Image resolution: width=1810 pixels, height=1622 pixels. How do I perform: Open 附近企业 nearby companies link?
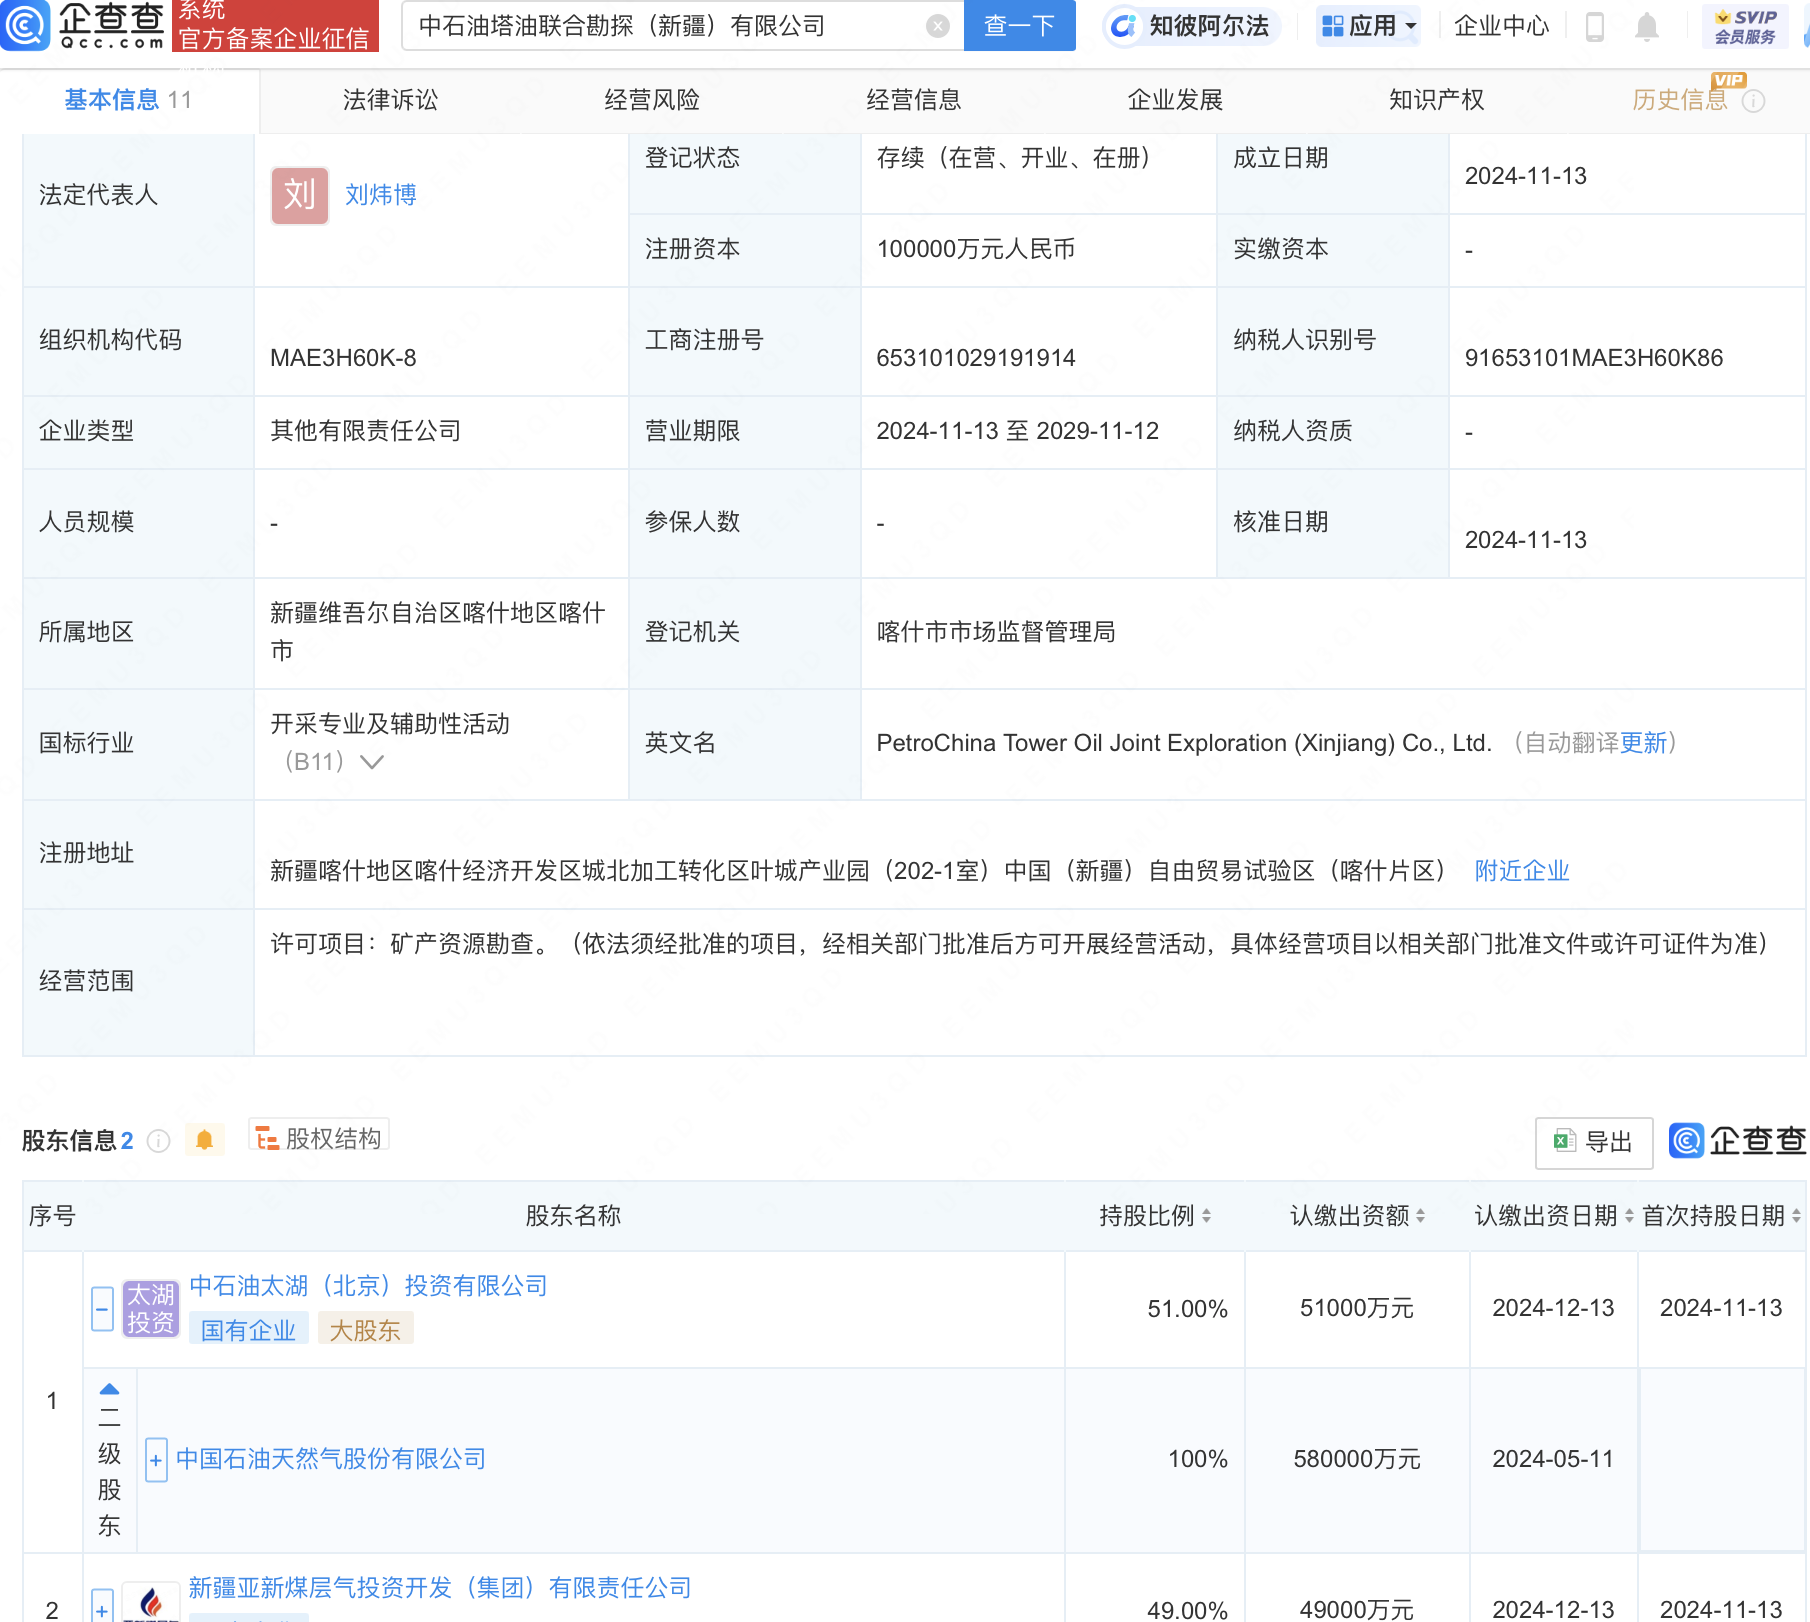click(x=1521, y=871)
